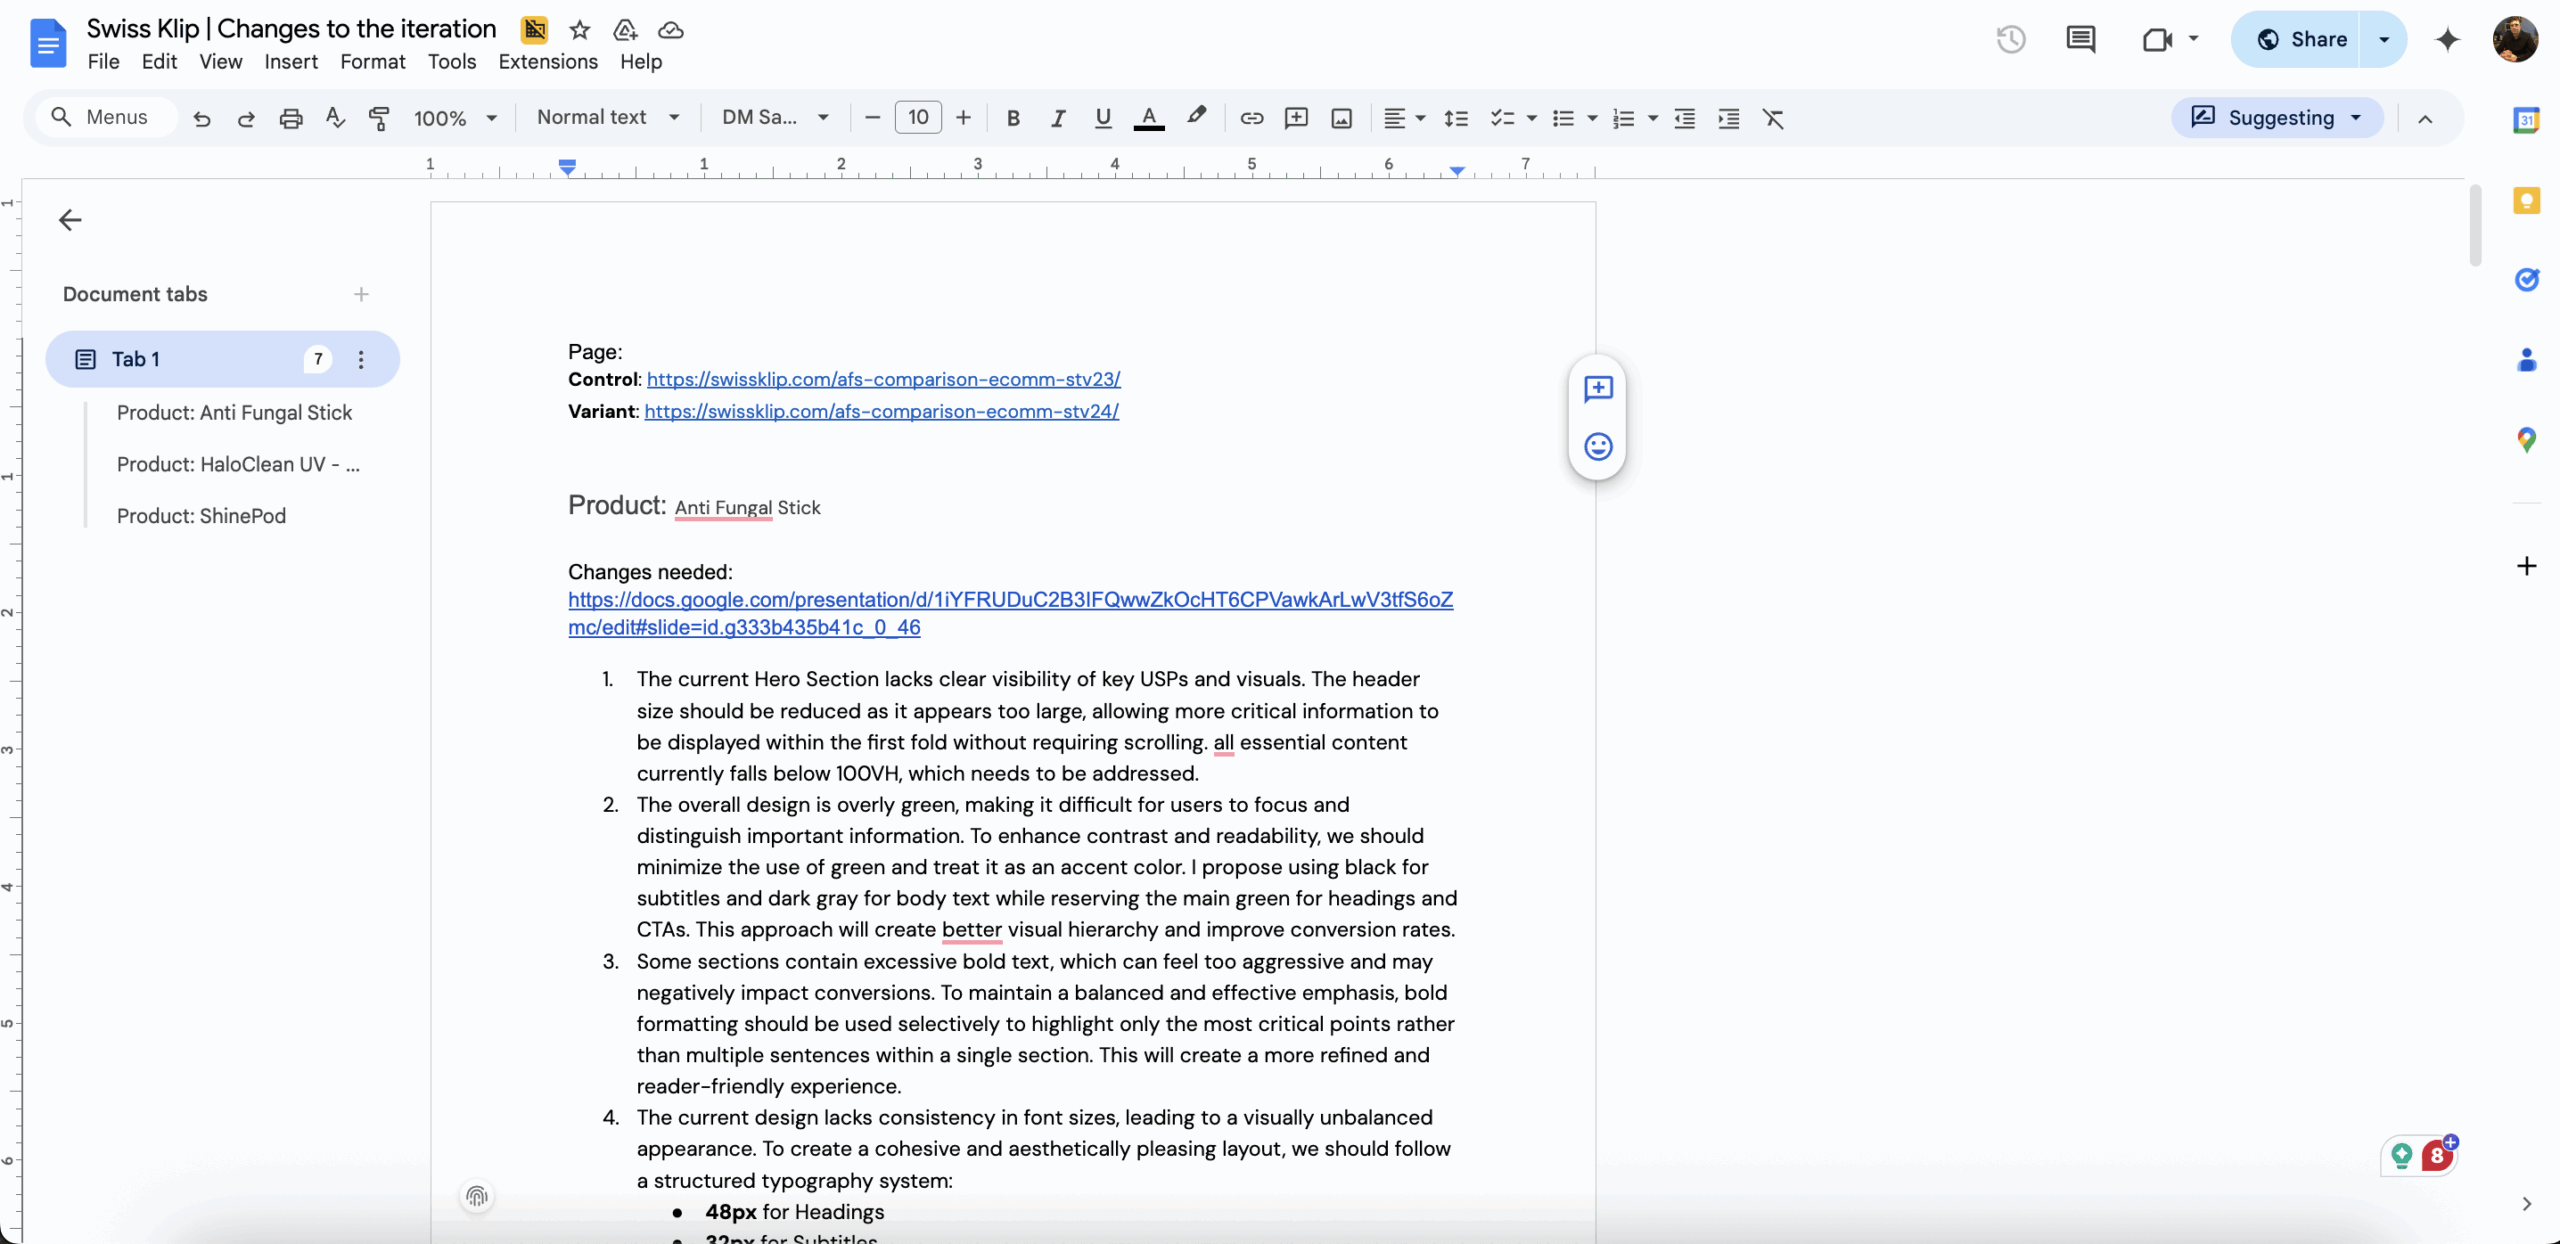Open the Google Slides presentation link
This screenshot has width=2560, height=1244.
[1010, 613]
